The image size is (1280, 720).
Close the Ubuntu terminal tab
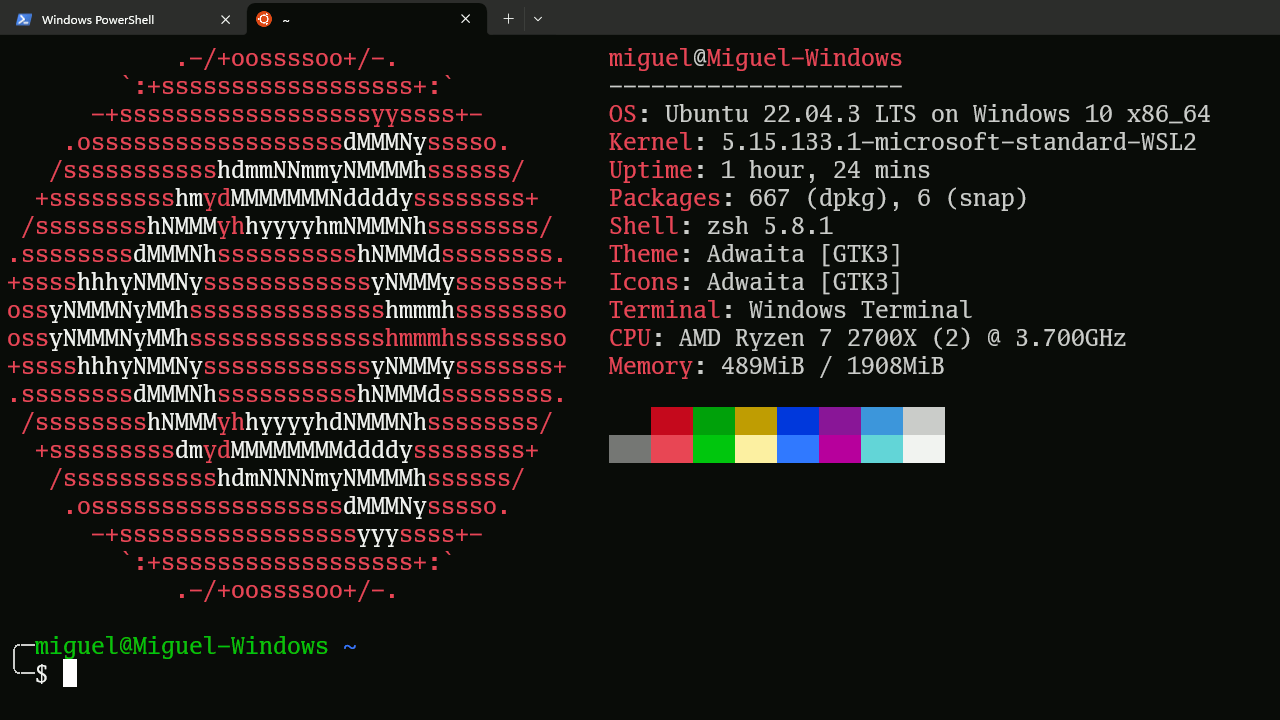tap(465, 19)
